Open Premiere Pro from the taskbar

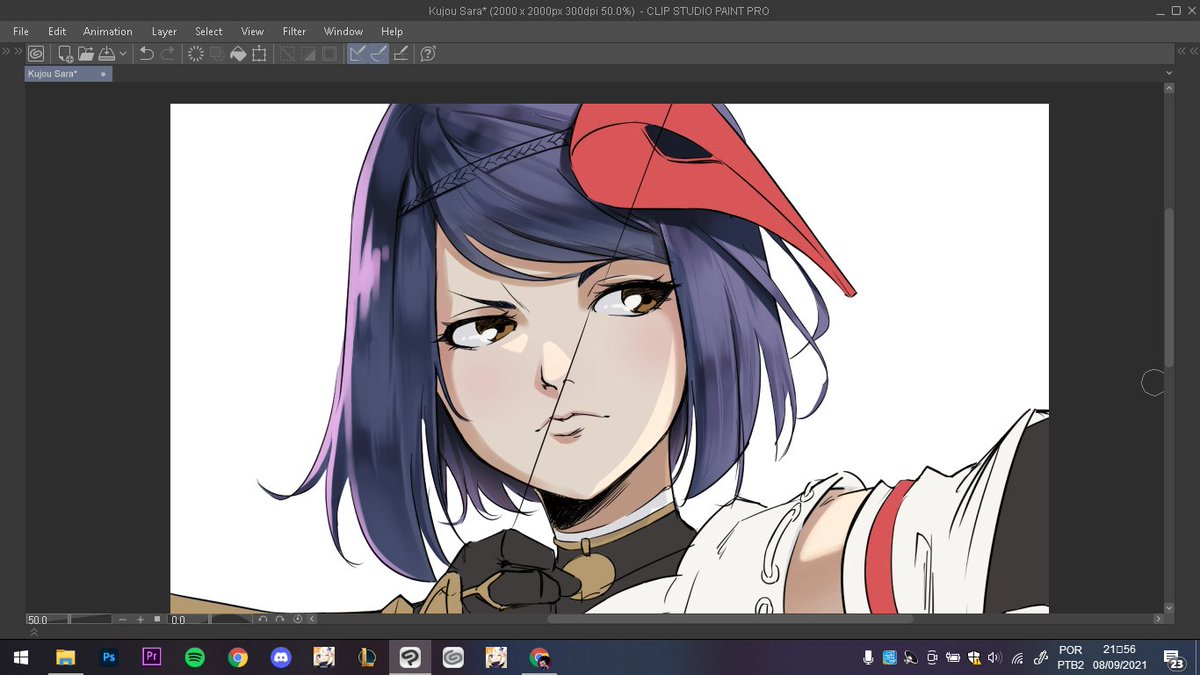152,658
